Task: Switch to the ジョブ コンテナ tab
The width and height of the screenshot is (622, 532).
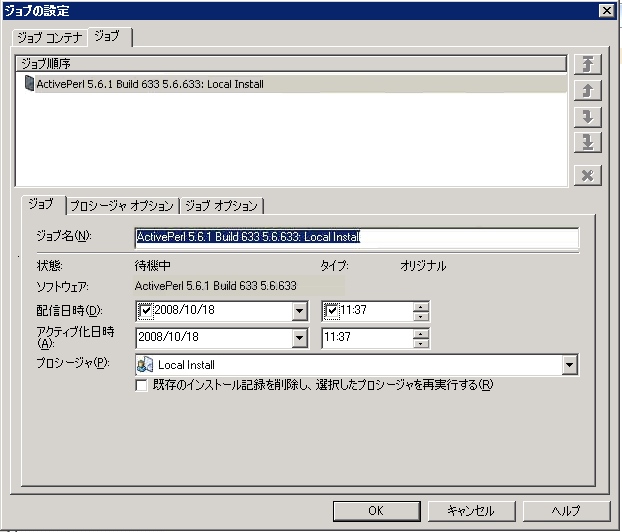Action: coord(50,38)
